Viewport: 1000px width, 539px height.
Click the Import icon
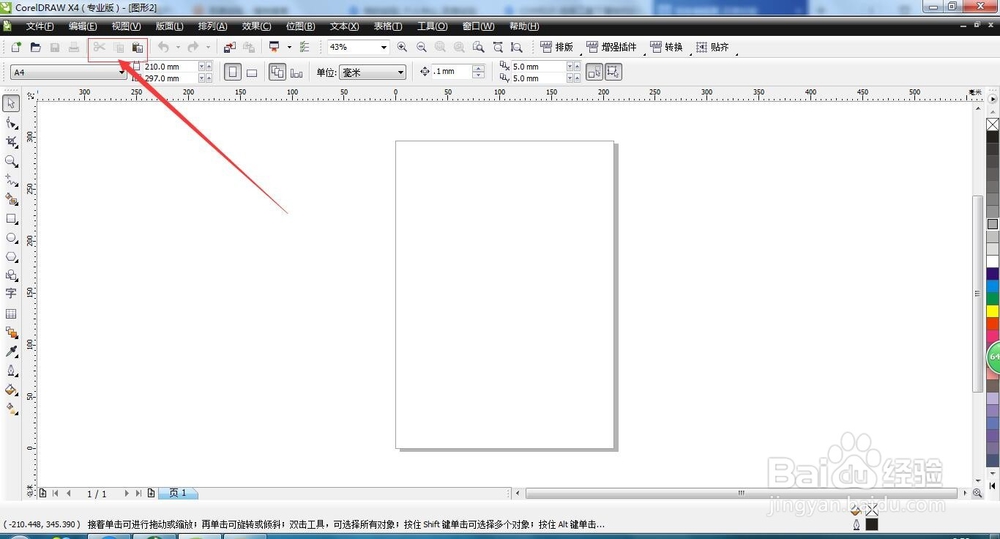point(230,47)
